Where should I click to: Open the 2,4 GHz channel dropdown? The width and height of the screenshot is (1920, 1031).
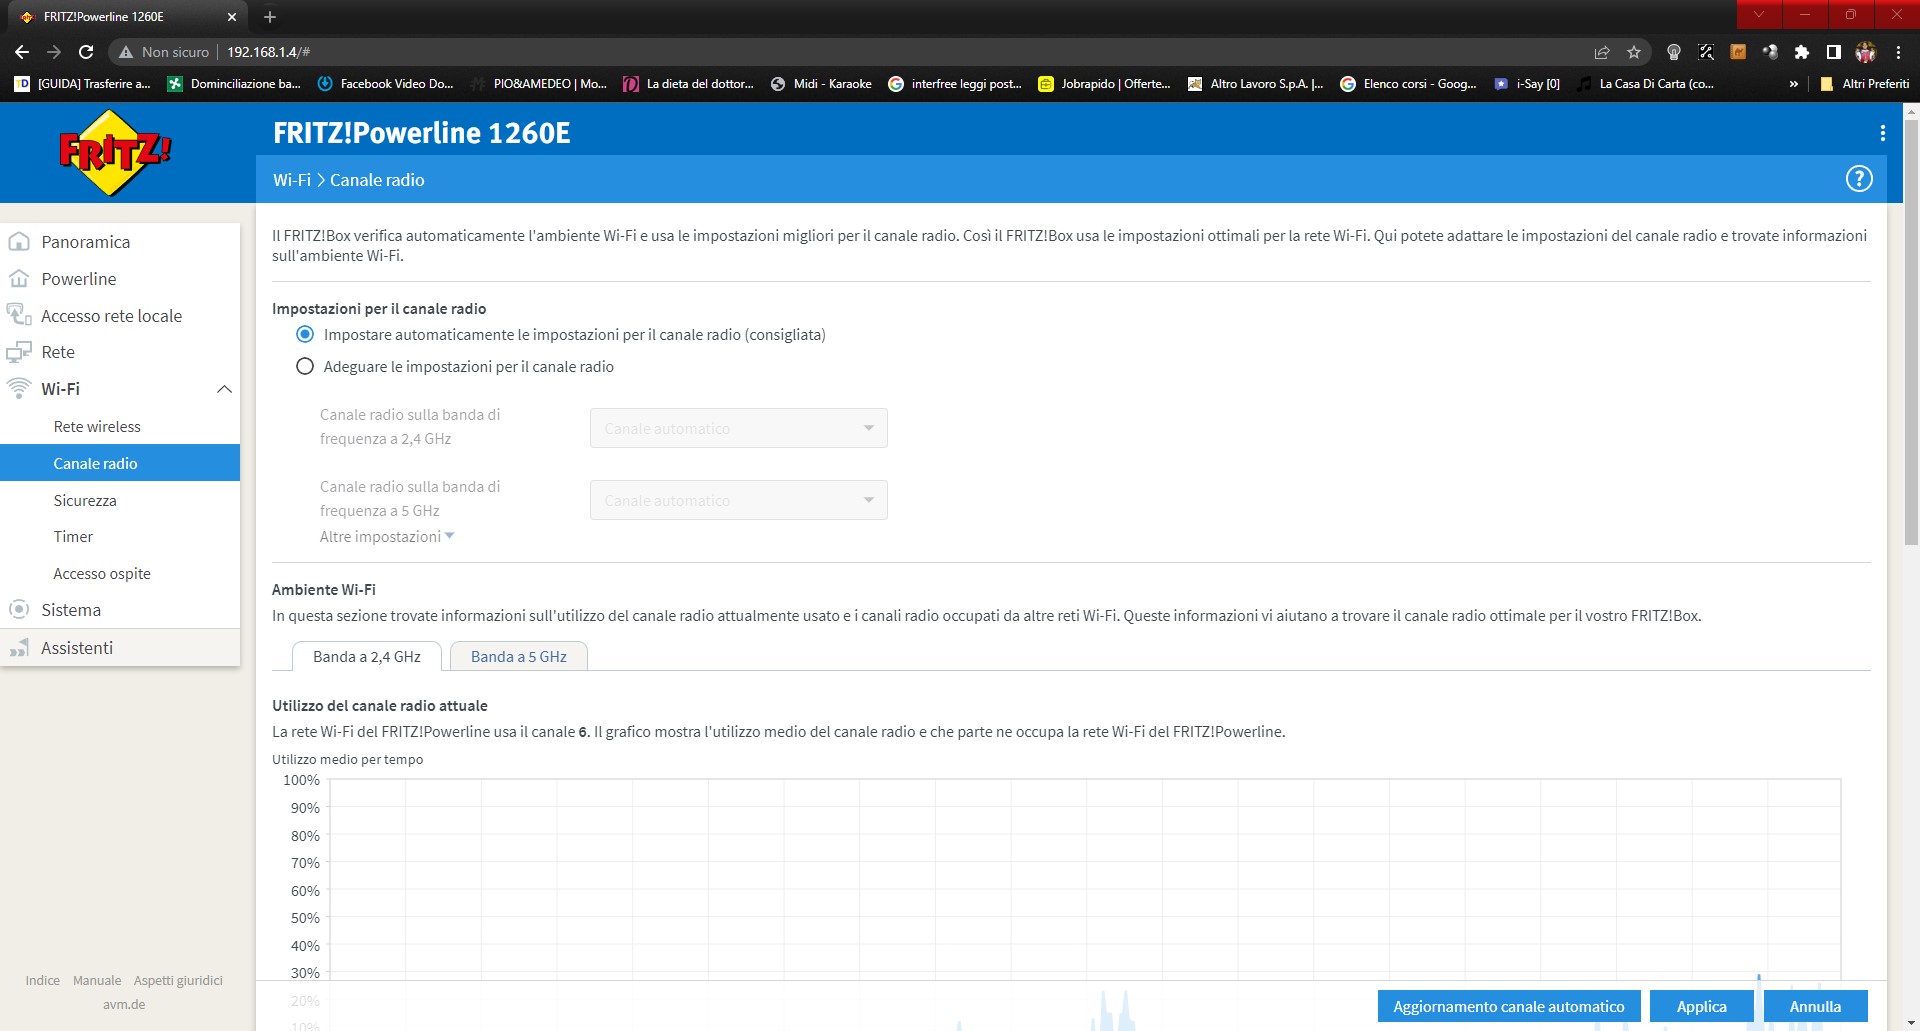coord(738,428)
